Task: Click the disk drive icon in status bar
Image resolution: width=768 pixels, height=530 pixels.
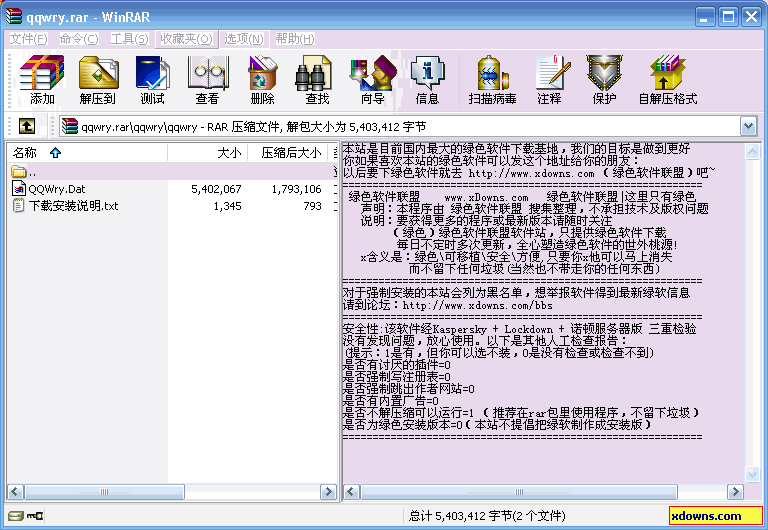Action: click(x=16, y=516)
